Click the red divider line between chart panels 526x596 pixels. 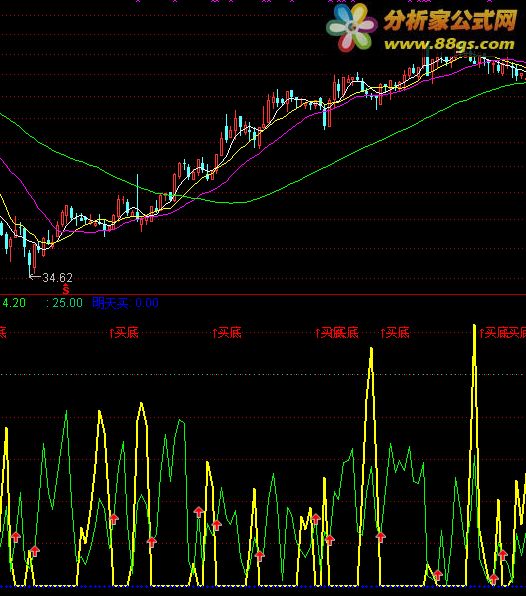(x=263, y=295)
